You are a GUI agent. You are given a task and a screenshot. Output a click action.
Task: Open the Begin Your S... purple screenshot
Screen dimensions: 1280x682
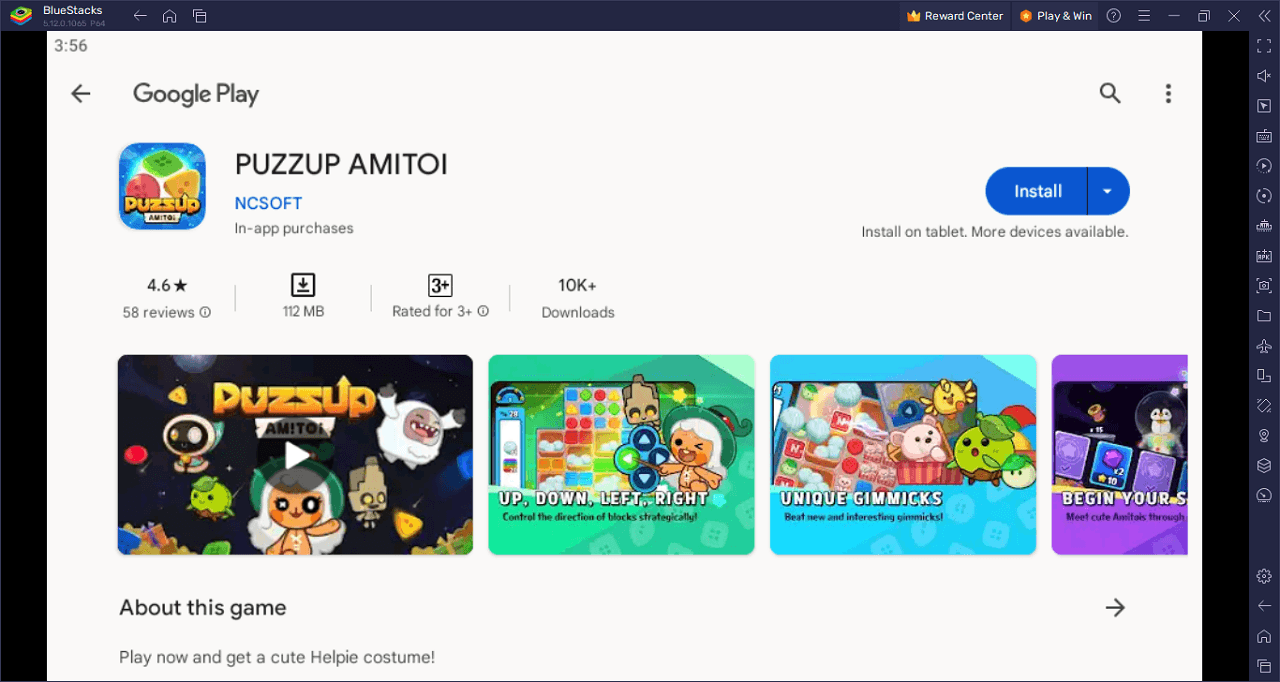tap(1120, 455)
